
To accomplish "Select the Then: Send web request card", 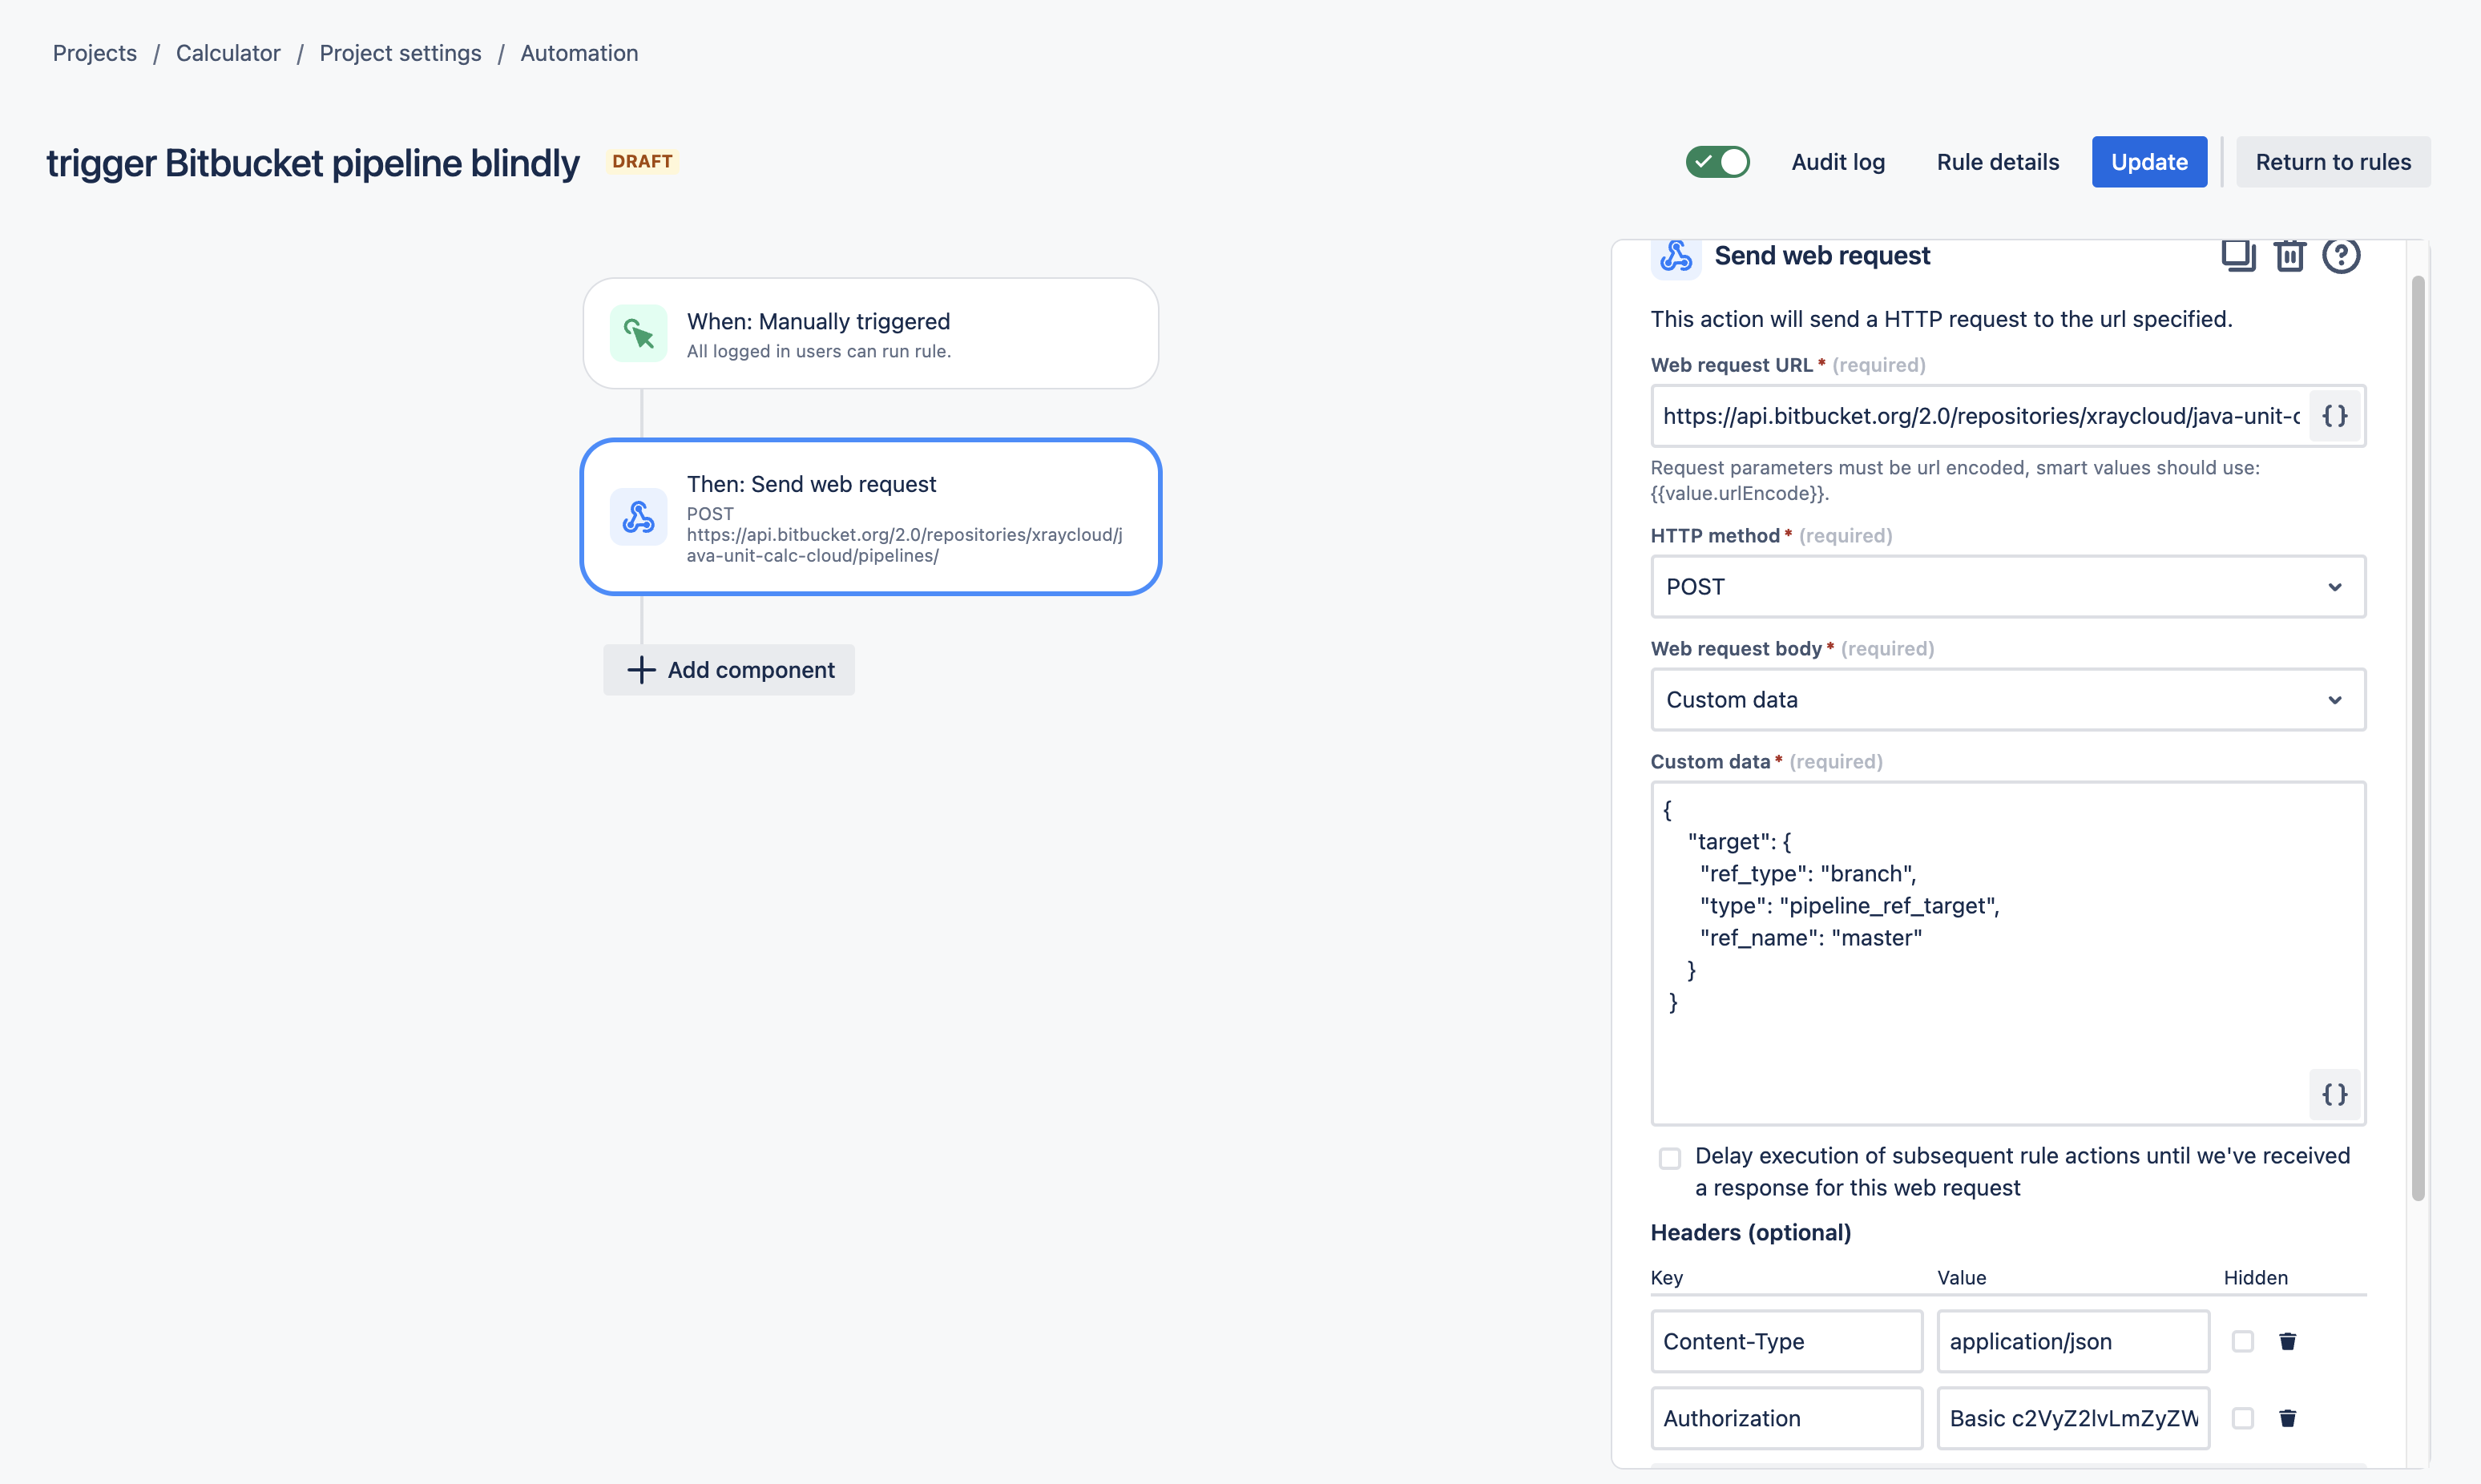I will [x=871, y=517].
